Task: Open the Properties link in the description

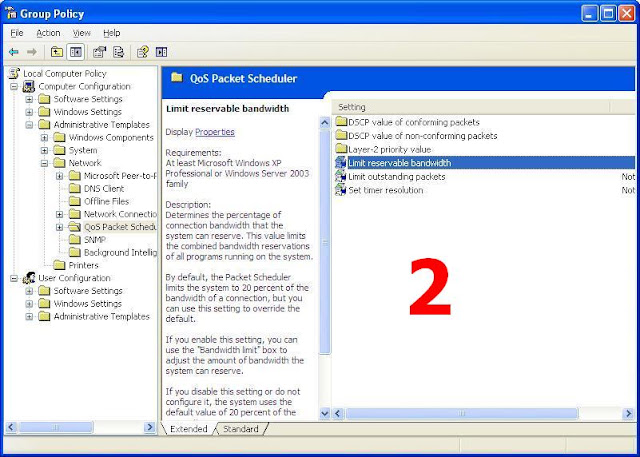Action: [215, 132]
